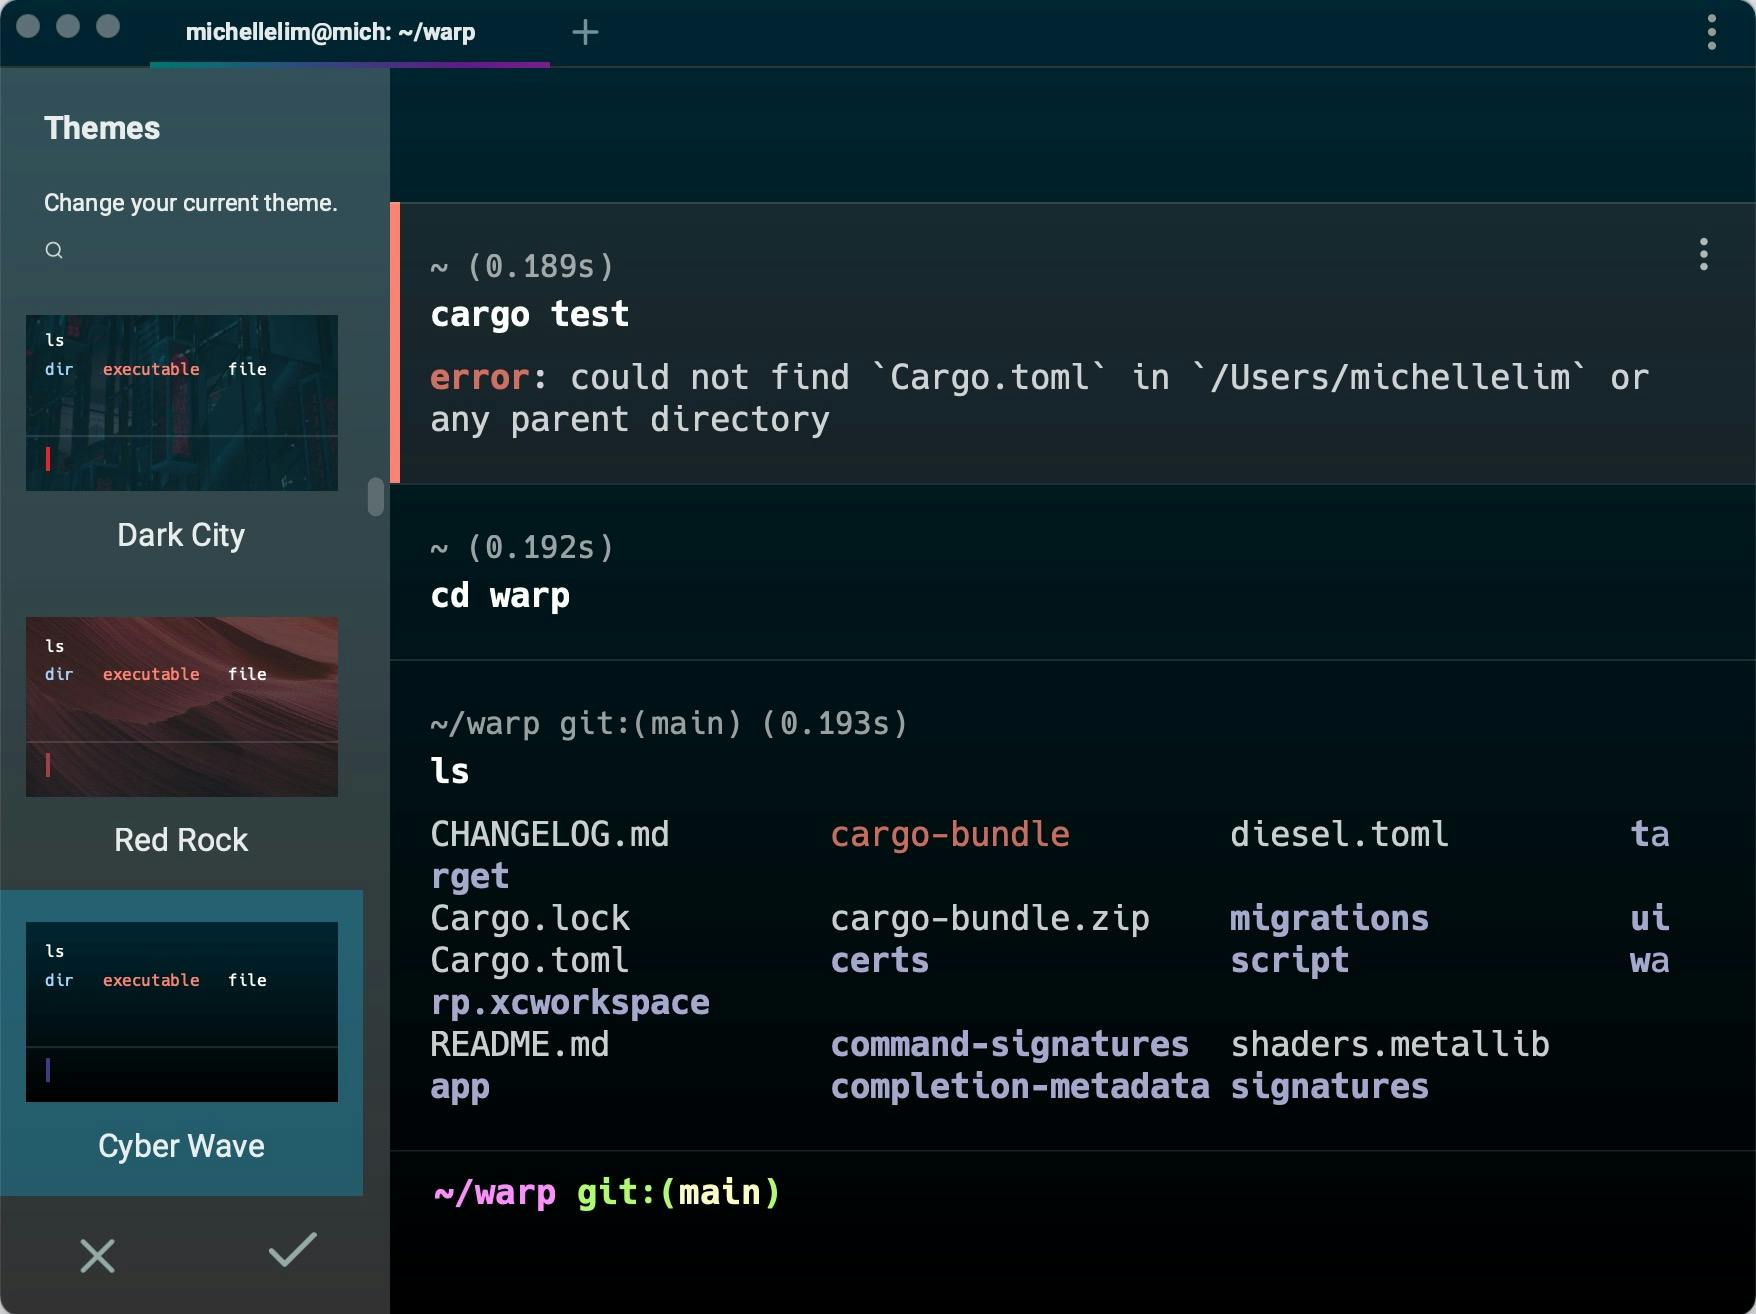
Task: Click the command-signatures directory name
Action: point(1010,1044)
